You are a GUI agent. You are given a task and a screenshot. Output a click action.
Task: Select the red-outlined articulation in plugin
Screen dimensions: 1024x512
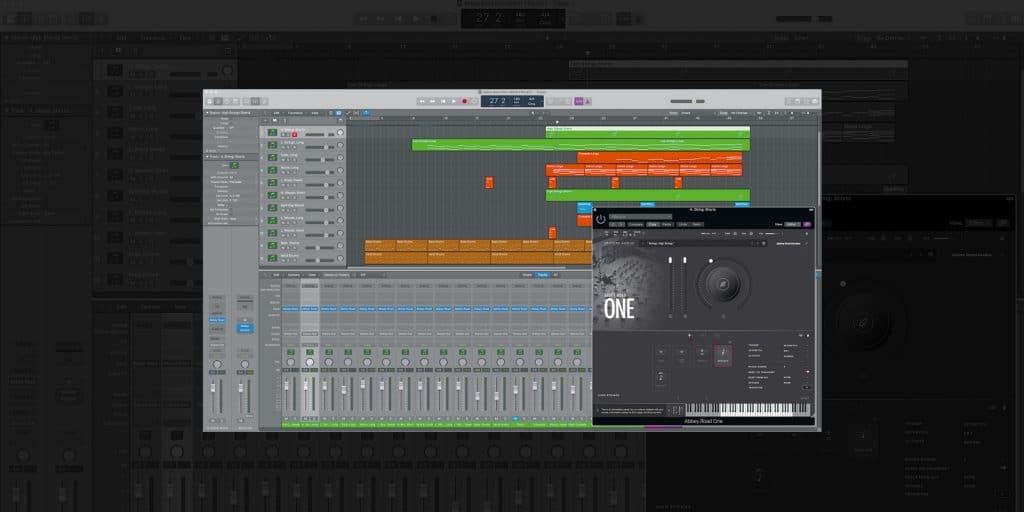tap(722, 355)
